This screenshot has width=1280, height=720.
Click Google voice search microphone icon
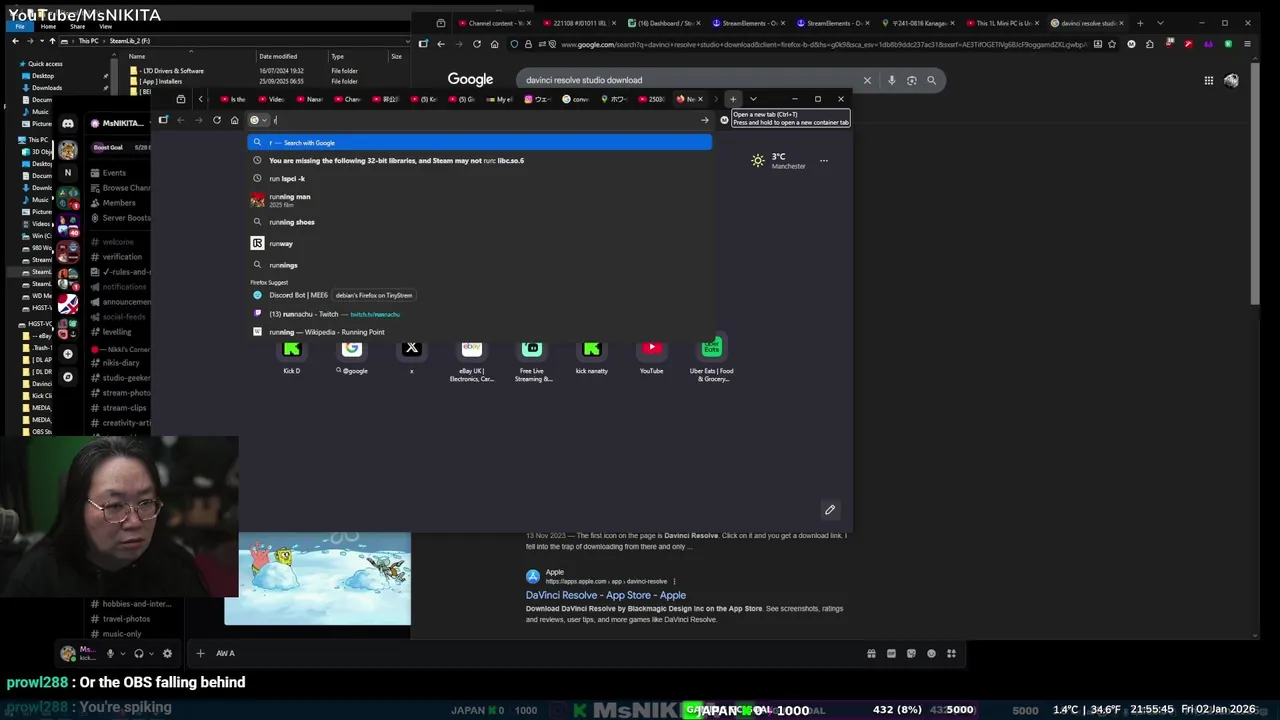891,80
